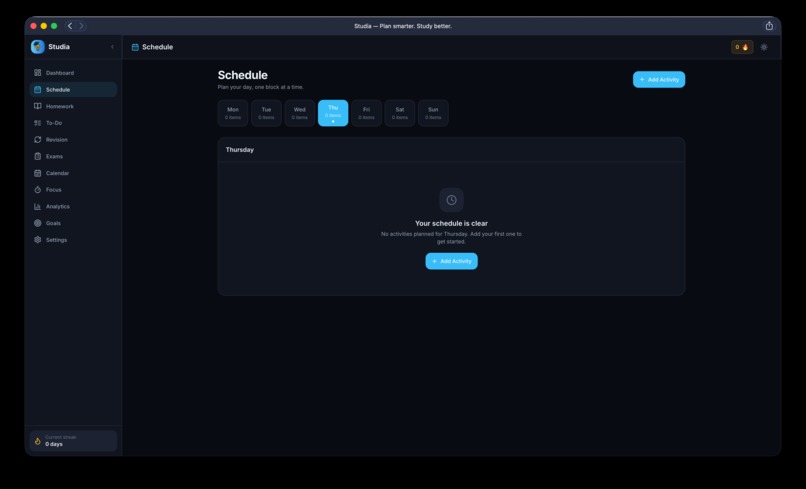Select the Mon day tab

tap(233, 113)
